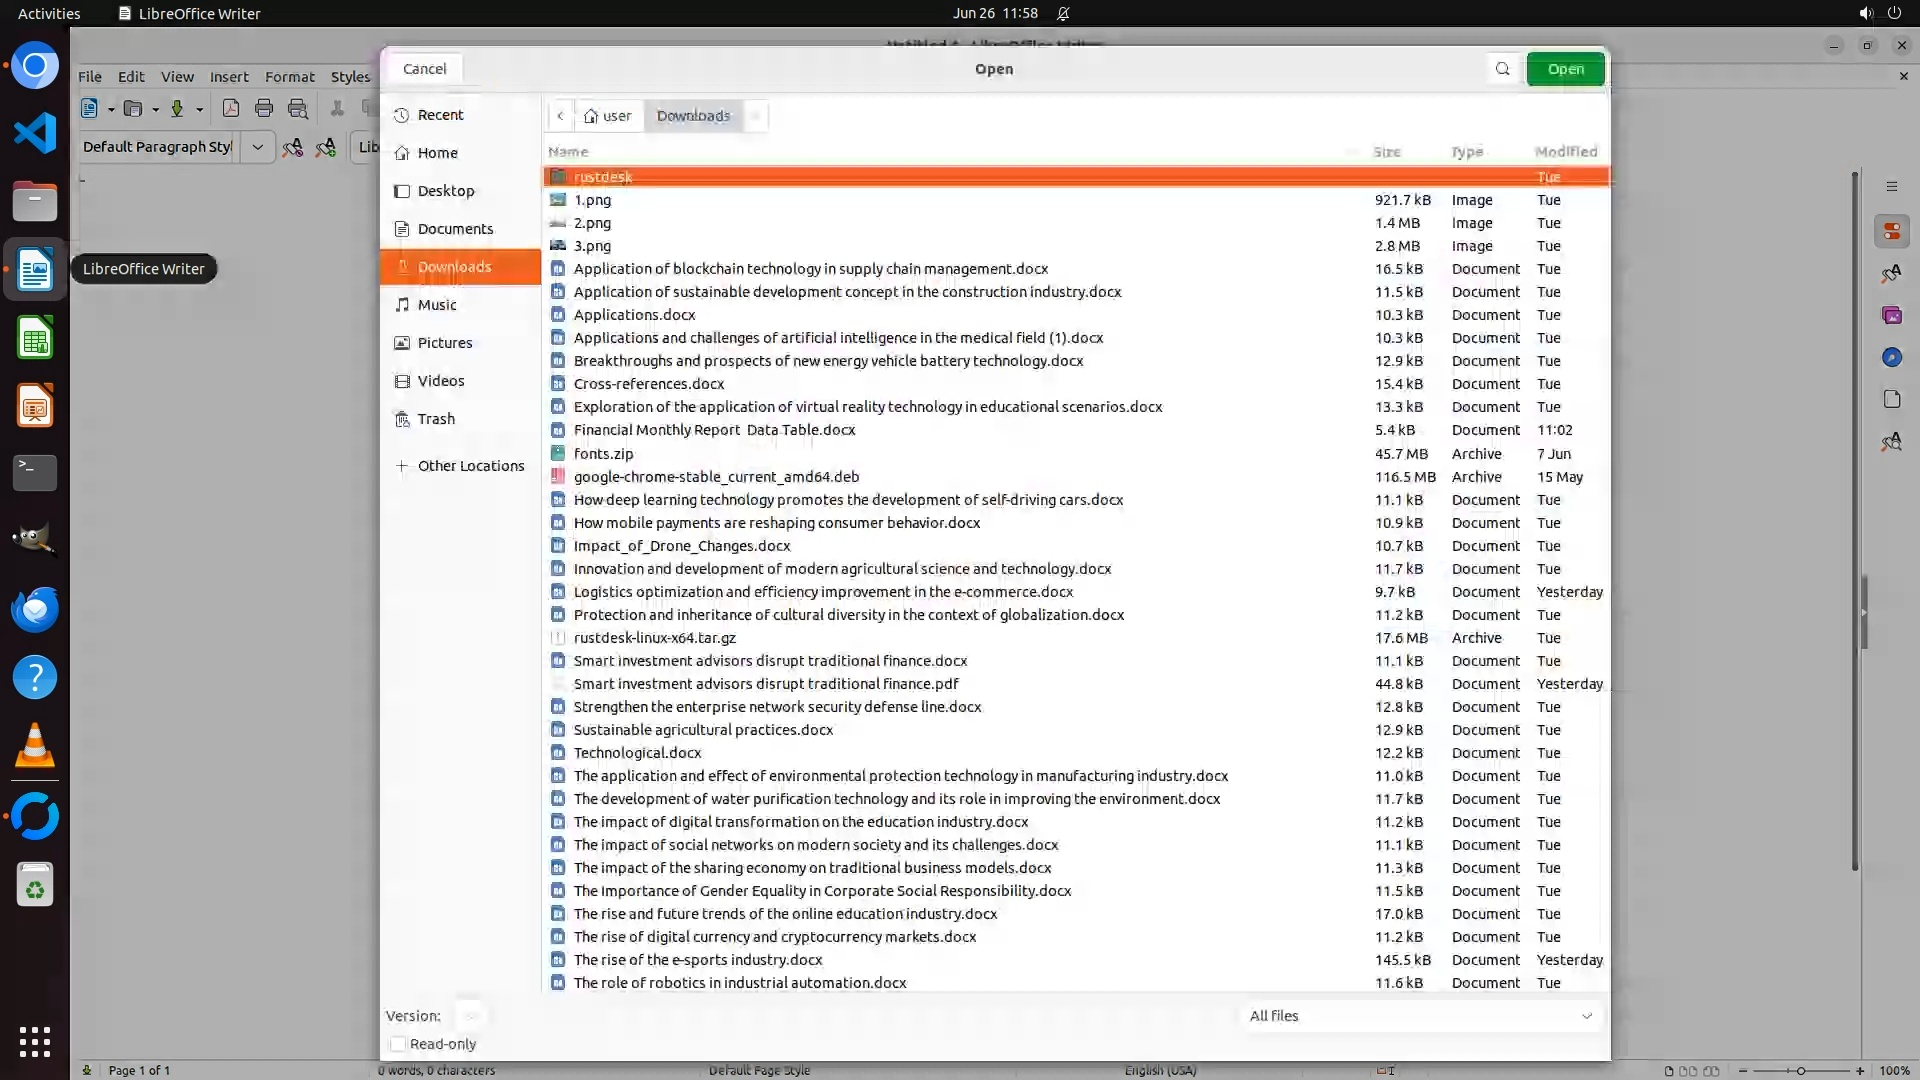Screen dimensions: 1920x1080
Task: Open the paragraph style dropdown arrow
Action: pos(257,147)
